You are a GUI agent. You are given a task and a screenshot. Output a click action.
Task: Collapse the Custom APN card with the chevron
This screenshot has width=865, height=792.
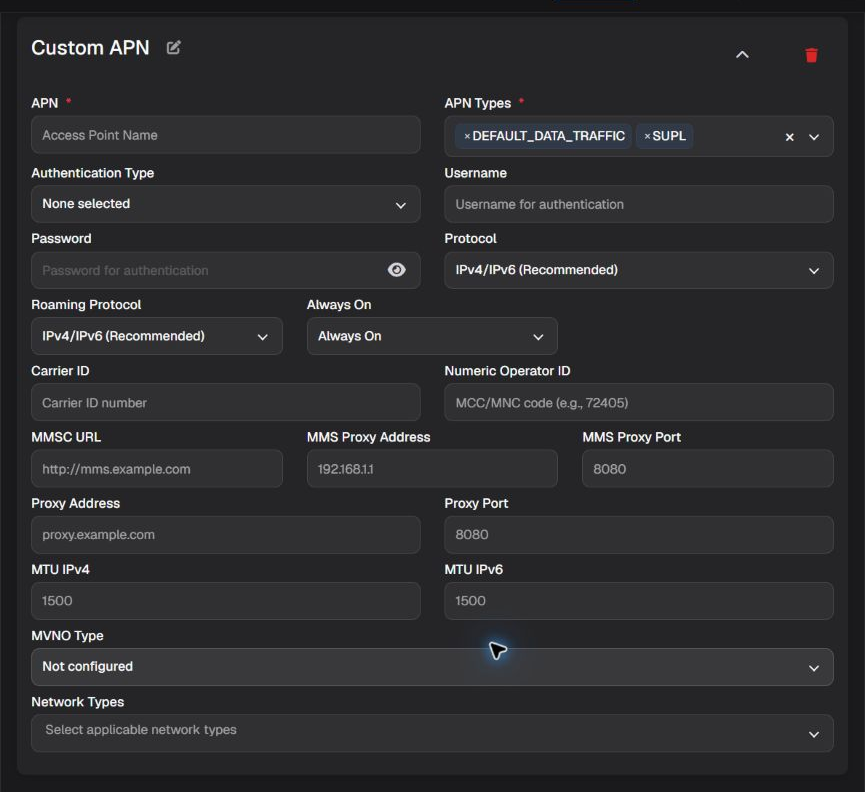coord(742,55)
